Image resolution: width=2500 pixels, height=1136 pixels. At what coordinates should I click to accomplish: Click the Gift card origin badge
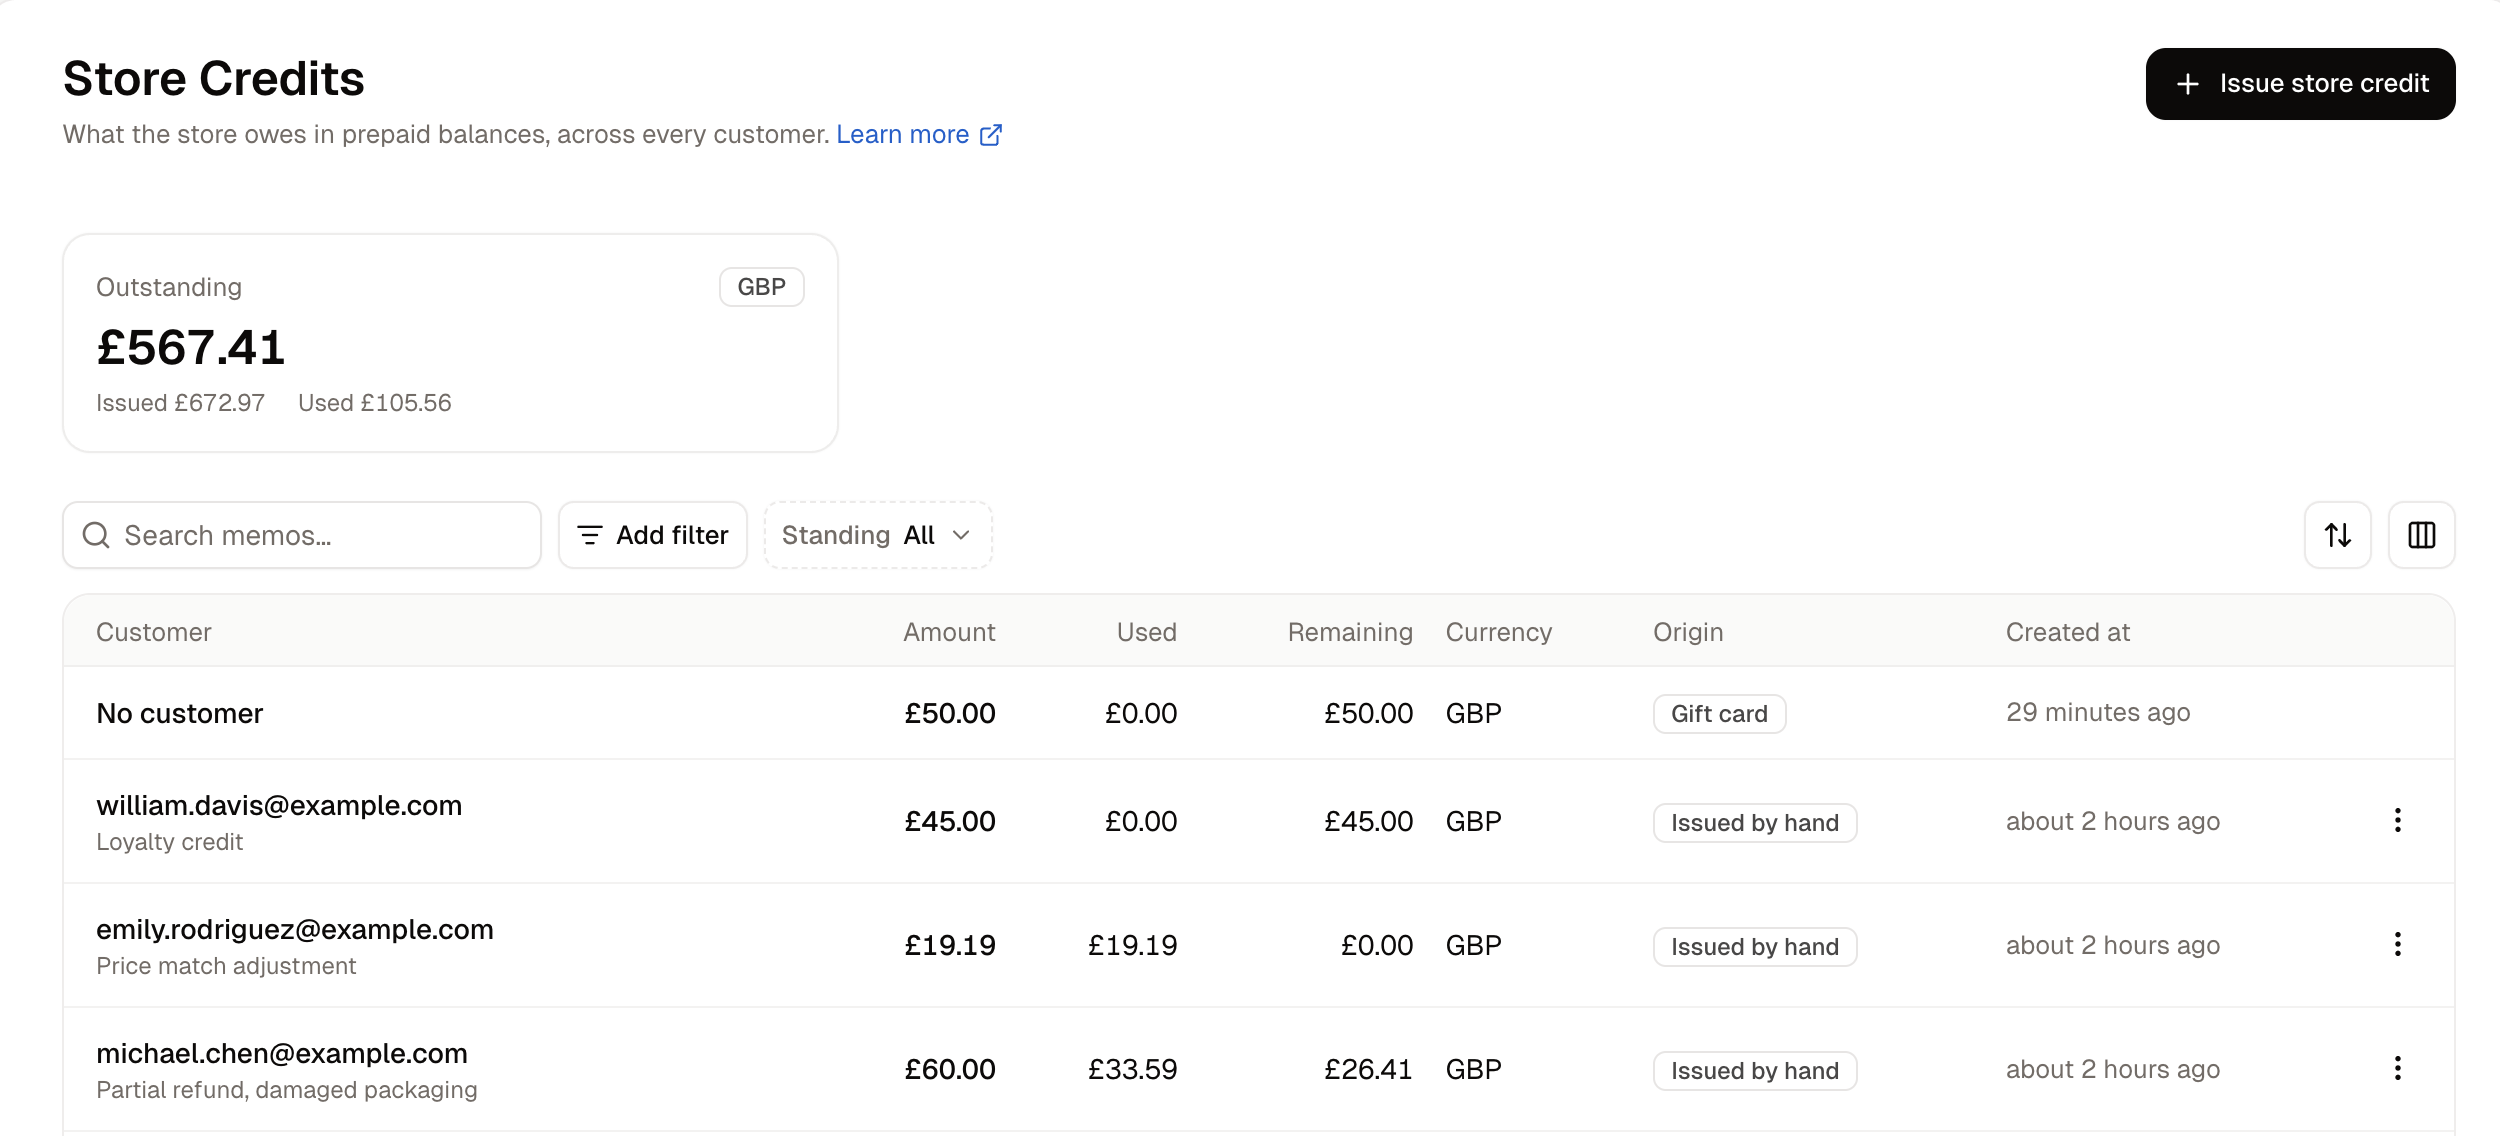(x=1719, y=714)
